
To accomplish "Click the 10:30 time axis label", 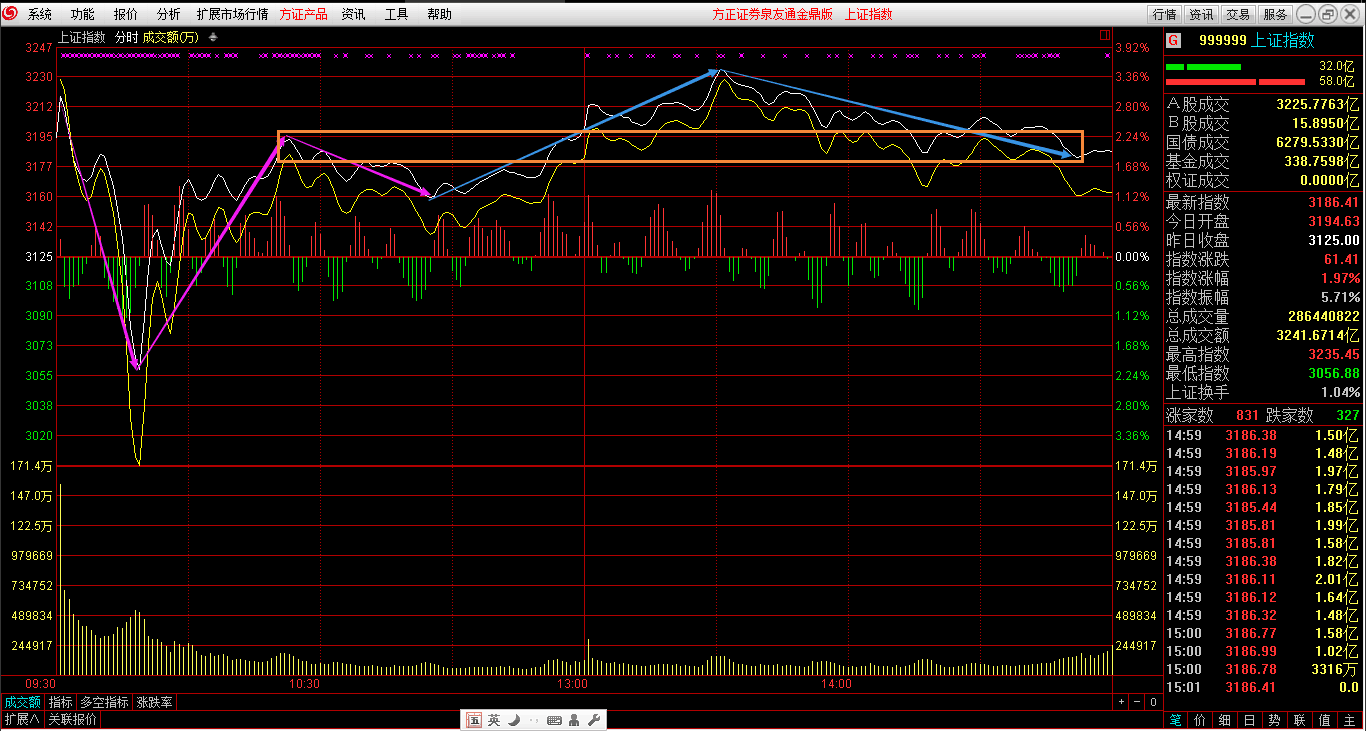I will coord(305,684).
